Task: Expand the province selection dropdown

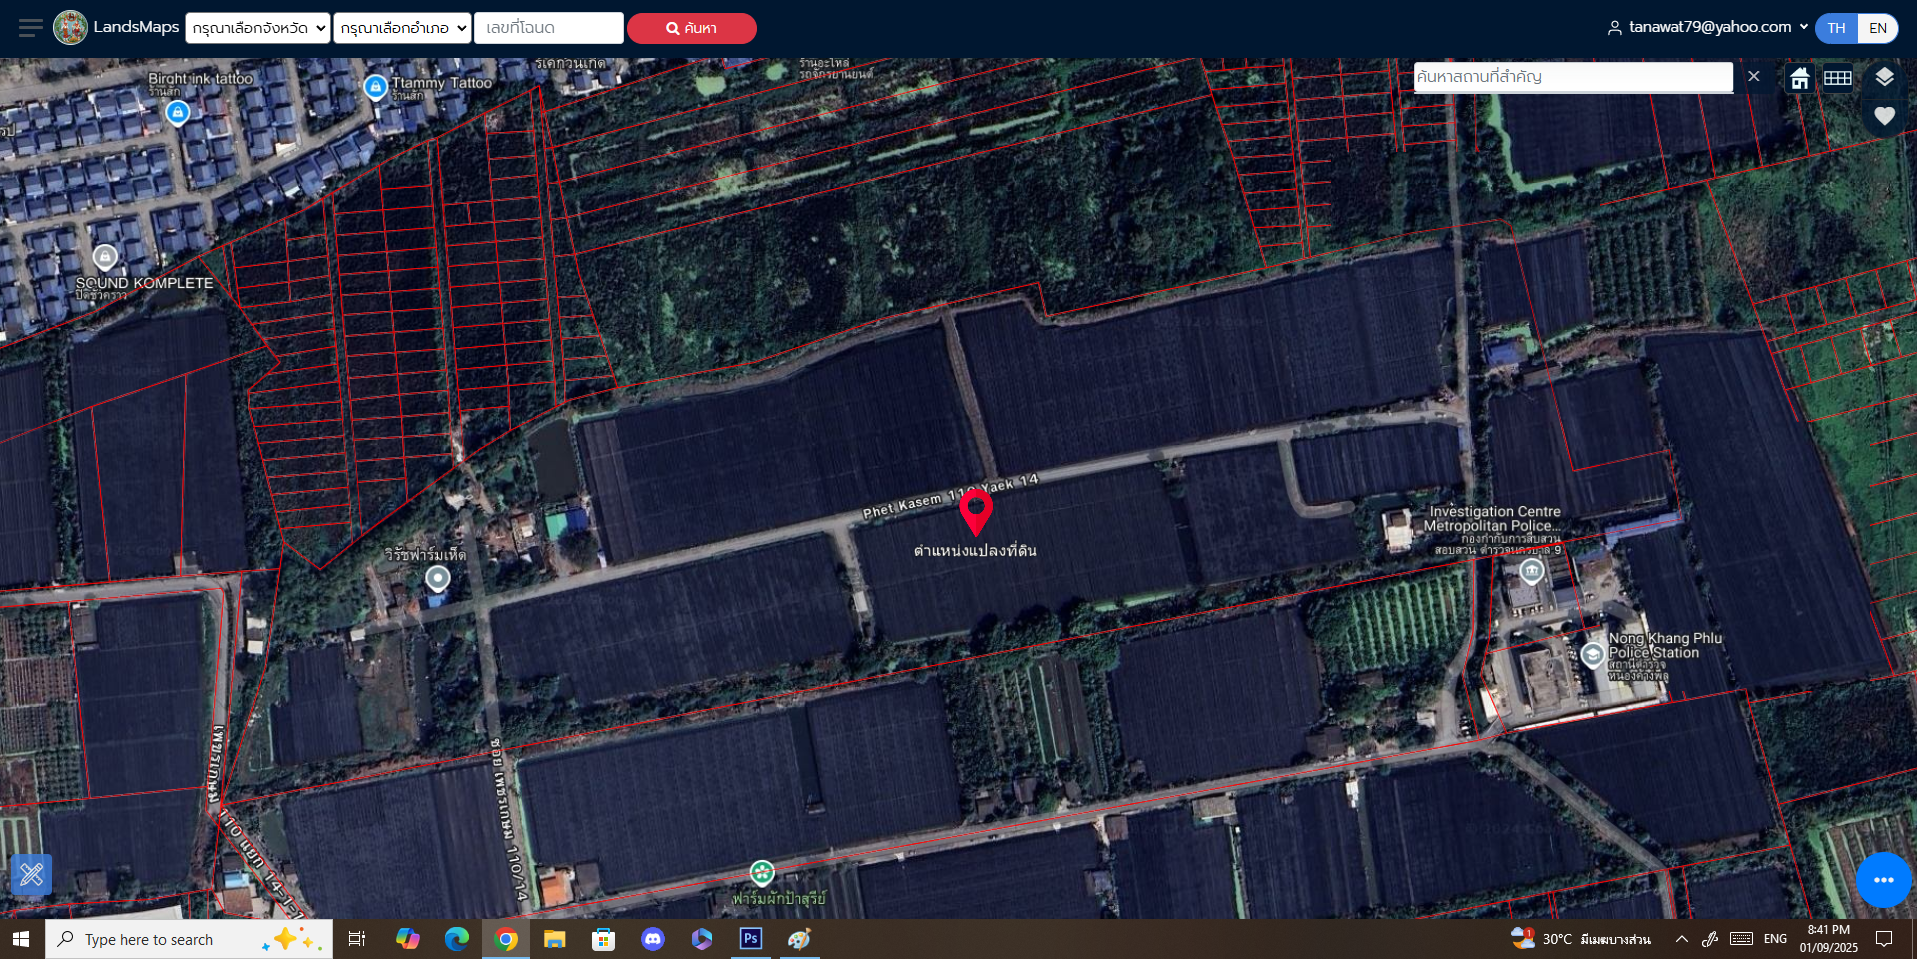Action: 258,28
